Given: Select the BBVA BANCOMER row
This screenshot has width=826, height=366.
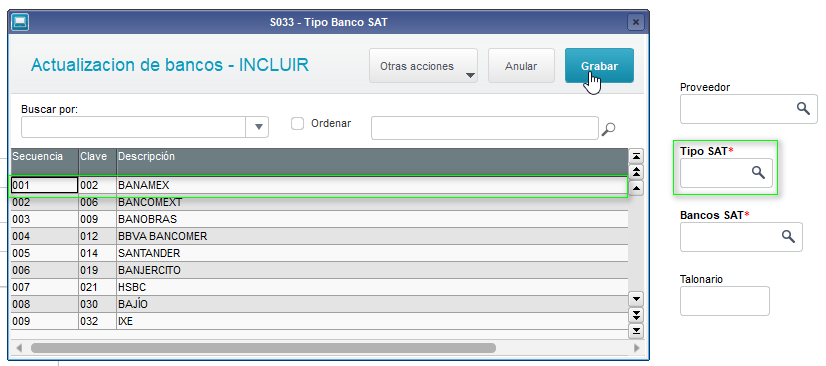Looking at the screenshot, I should (319, 236).
